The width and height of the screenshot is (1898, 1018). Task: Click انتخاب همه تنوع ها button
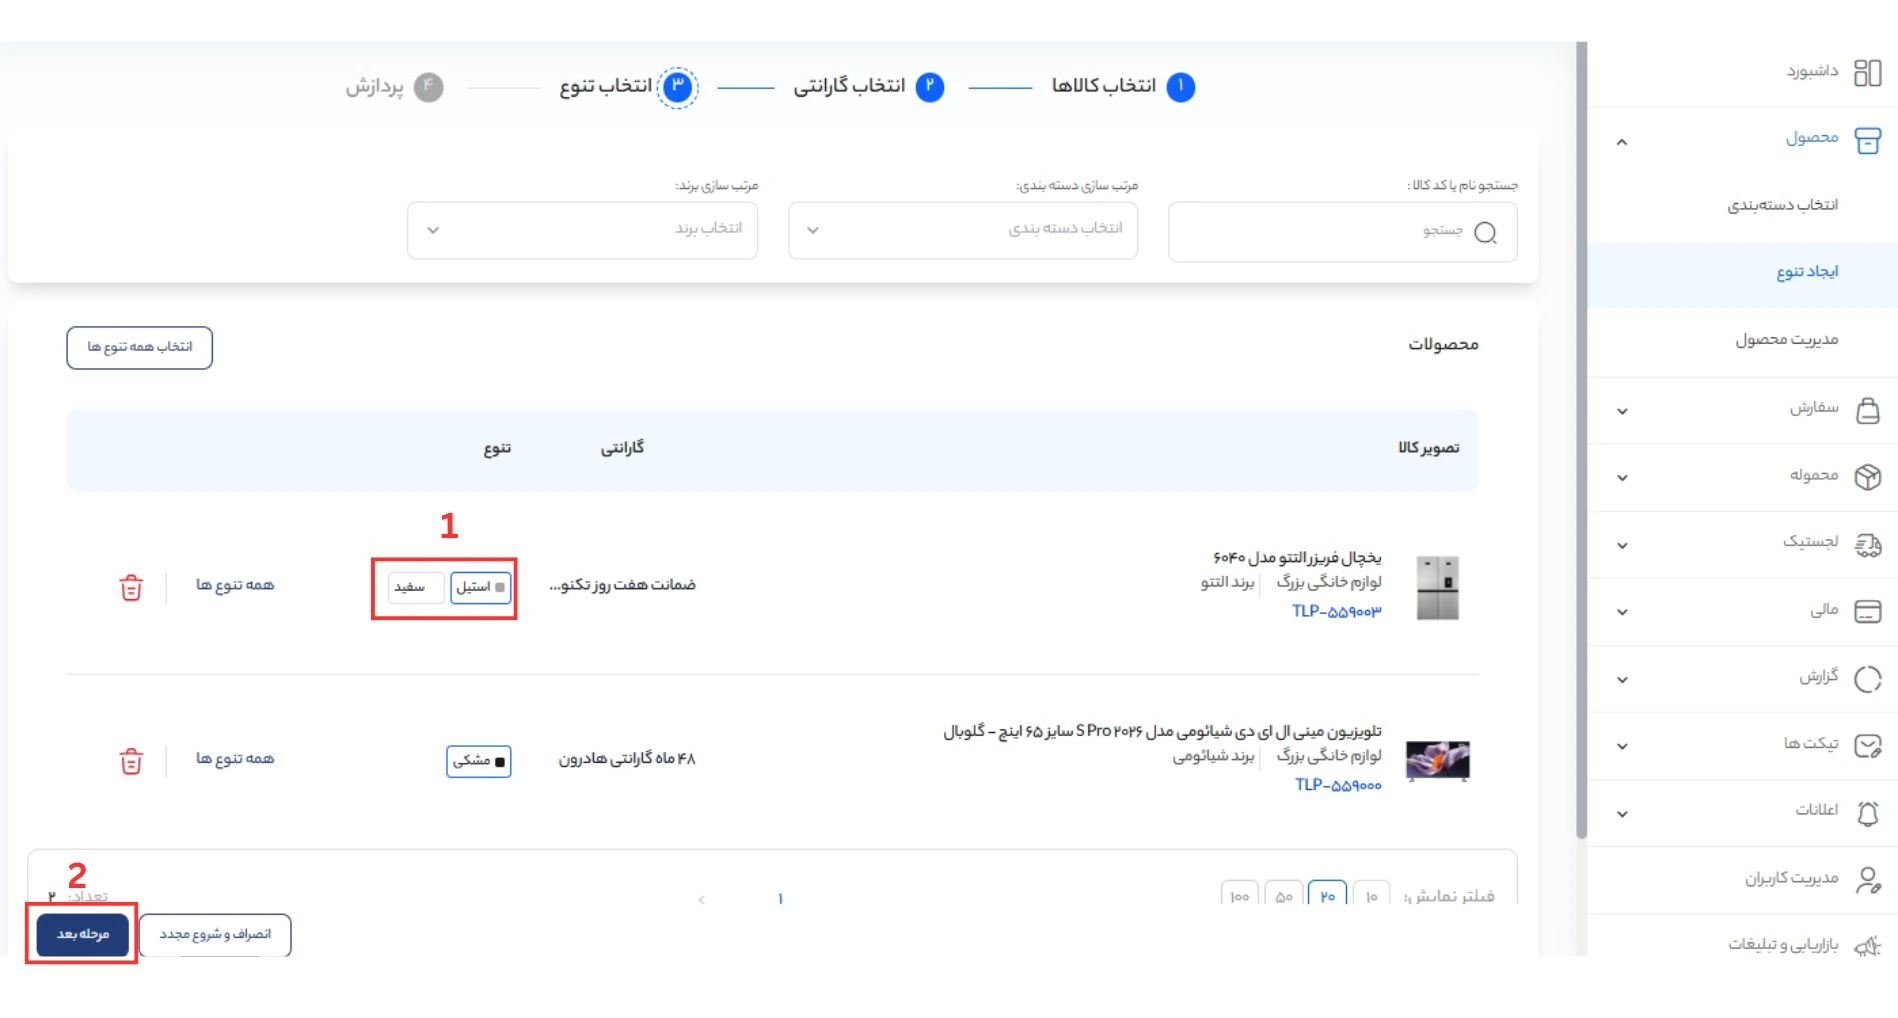[139, 348]
